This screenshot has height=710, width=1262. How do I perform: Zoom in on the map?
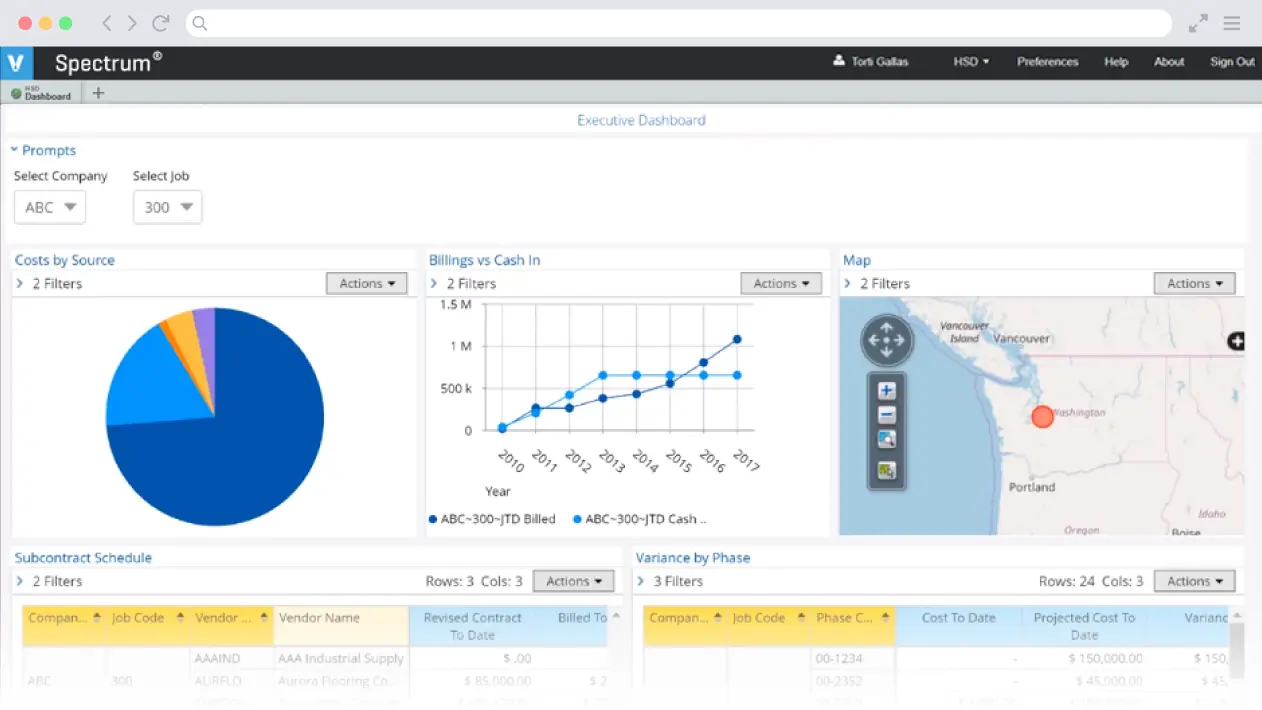886,391
